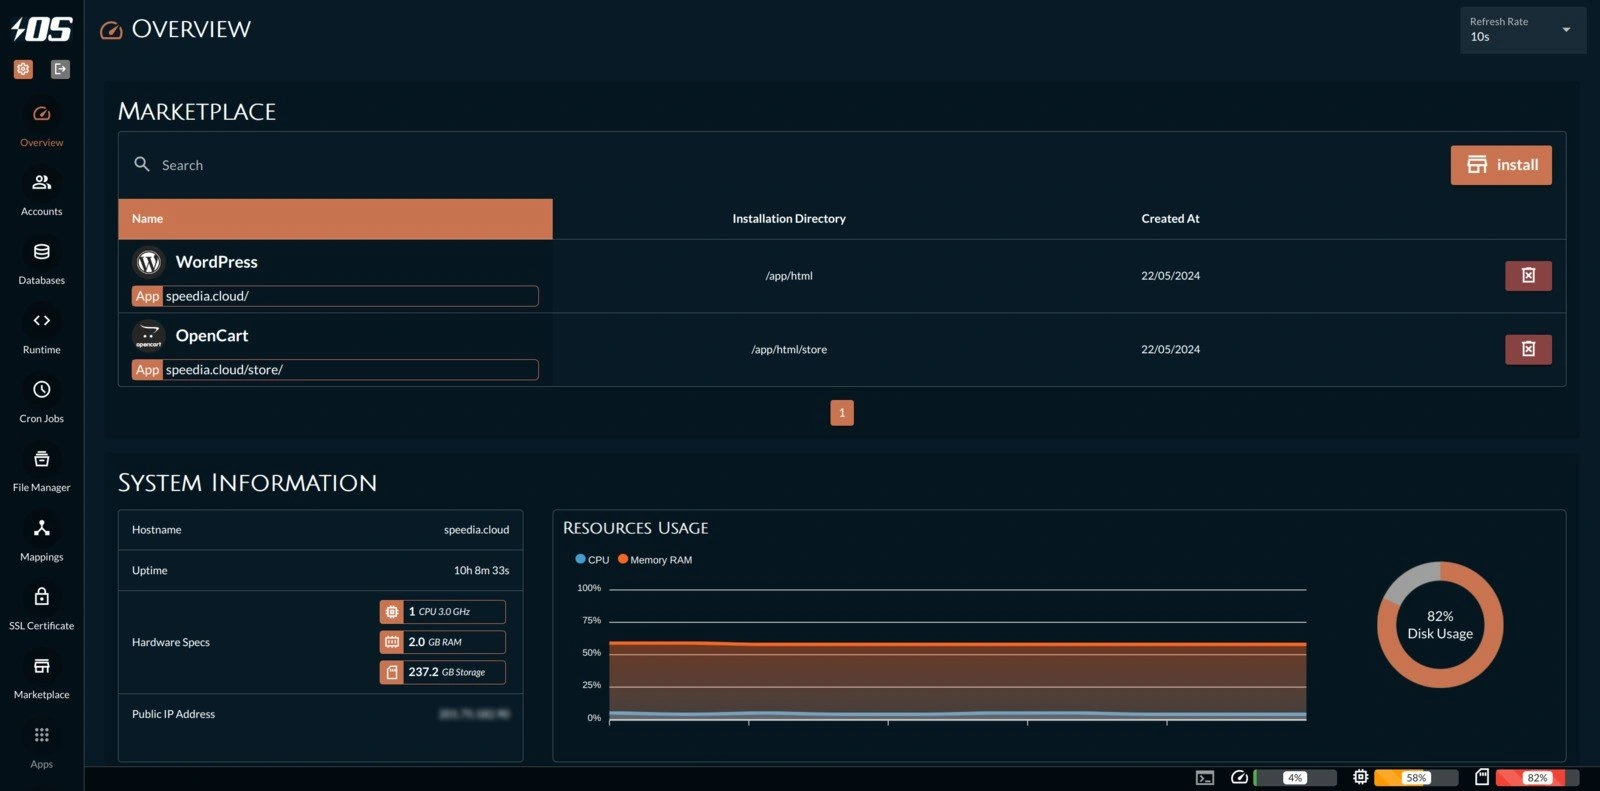1600x791 pixels.
Task: Delete the WordPress installation via trash icon
Action: coord(1527,276)
